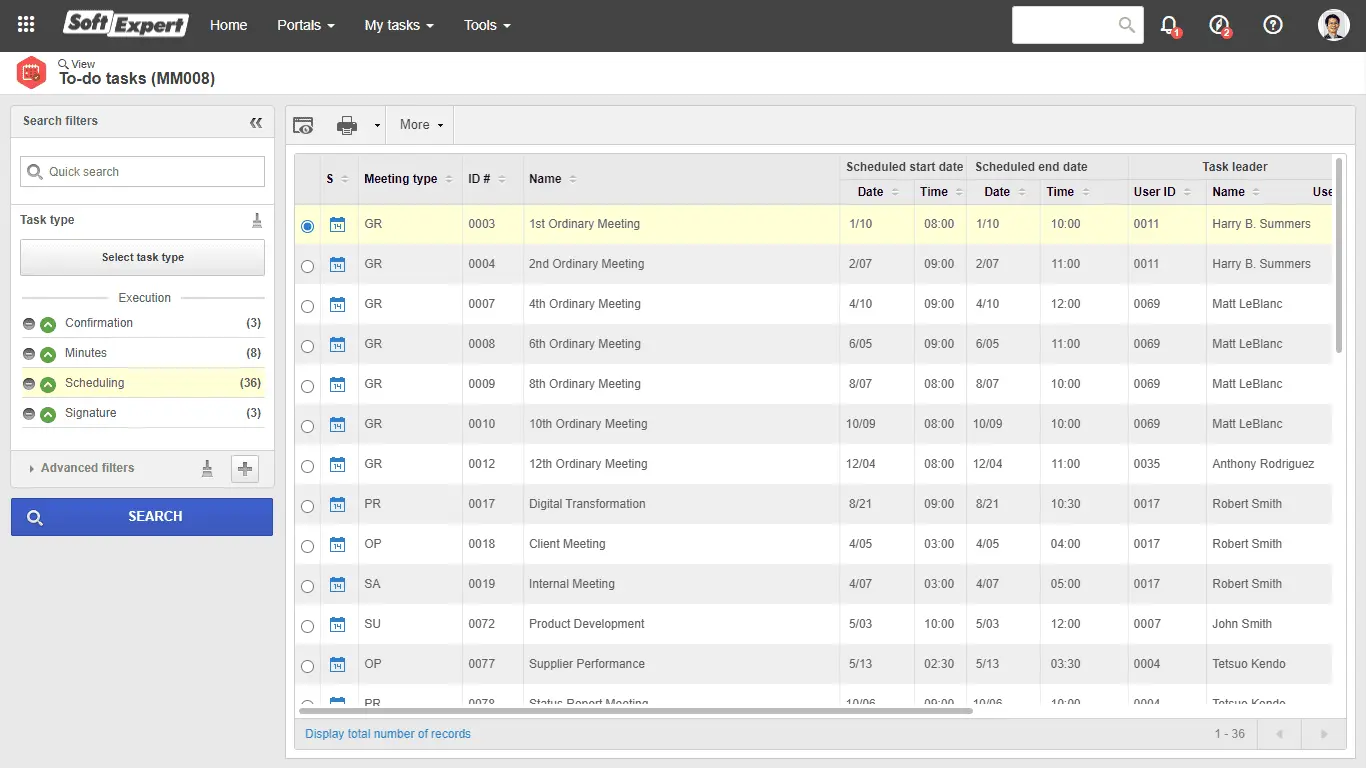This screenshot has height=768, width=1366.
Task: Click the horizontal scrollbar under the table
Action: (x=634, y=711)
